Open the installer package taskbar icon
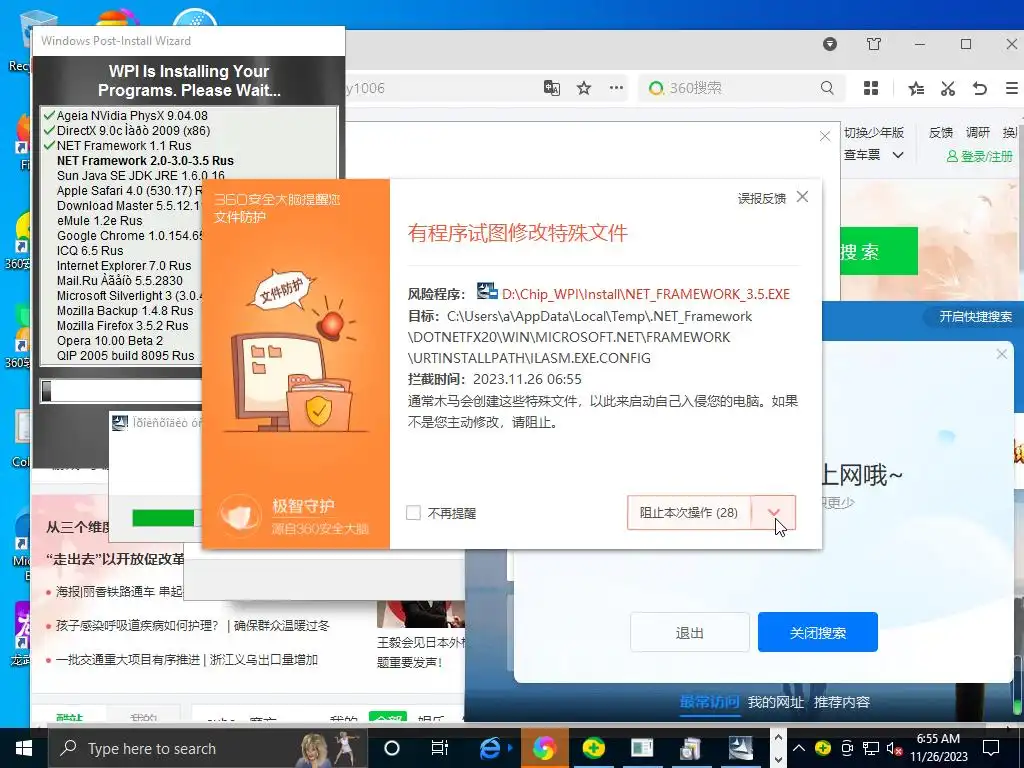The image size is (1024, 768). (691, 748)
